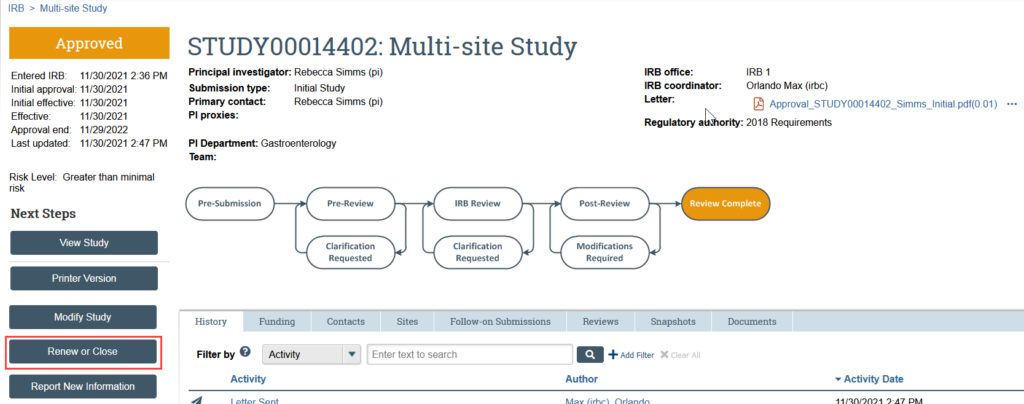Click the Clear All X icon
1024x404 pixels.
[663, 355]
